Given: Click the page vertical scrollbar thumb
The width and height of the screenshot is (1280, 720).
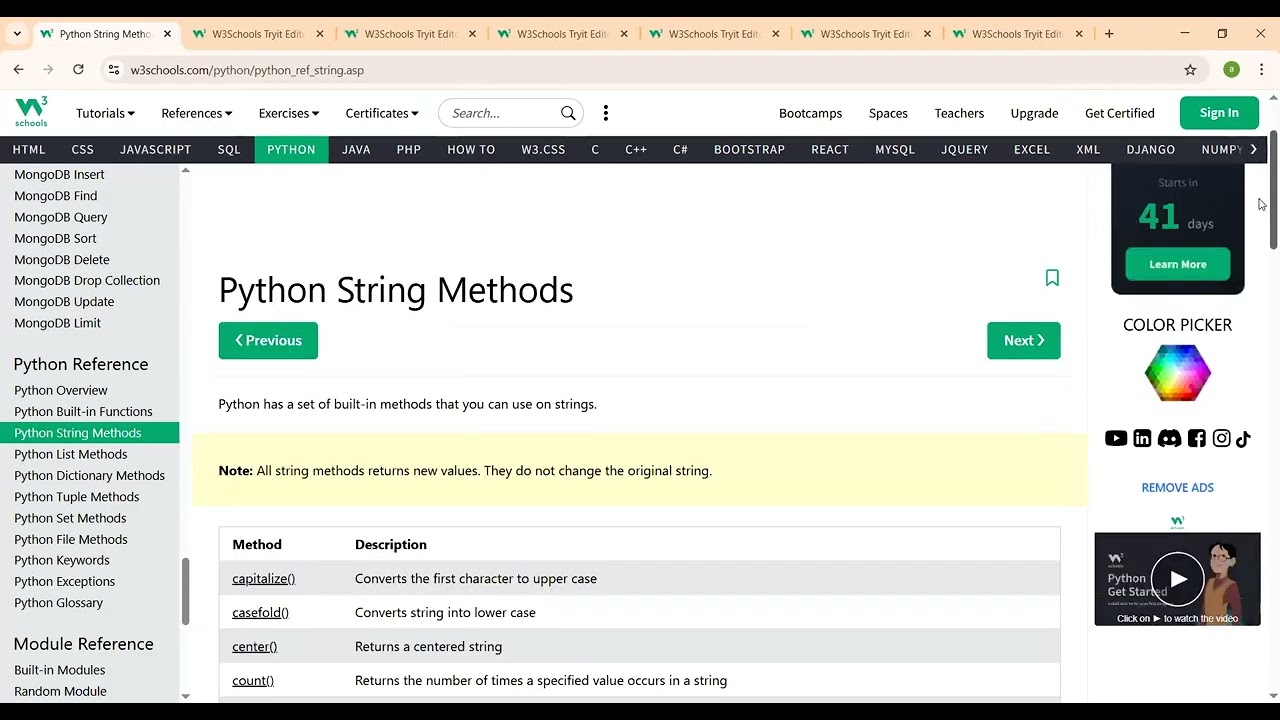Looking at the screenshot, I should click(x=1273, y=190).
